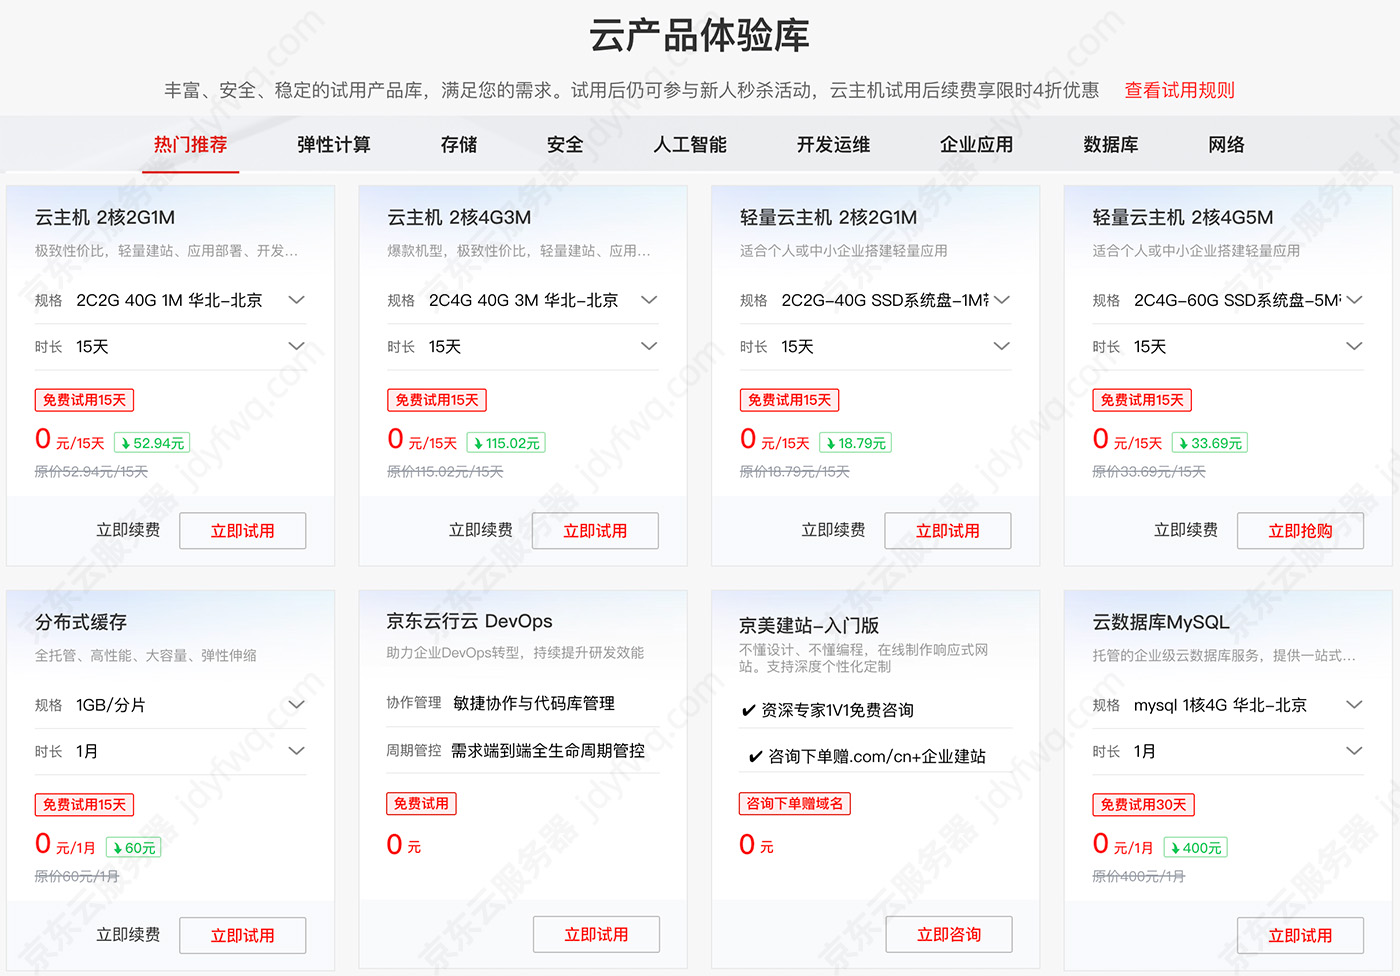Click 立即试用 for 京东云行云 DevOps
This screenshot has width=1400, height=976.
click(596, 935)
